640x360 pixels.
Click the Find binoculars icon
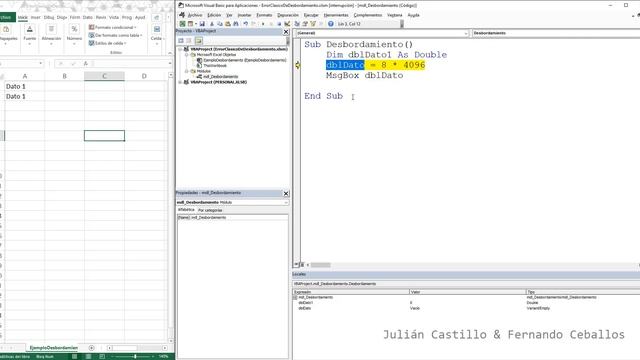236,24
